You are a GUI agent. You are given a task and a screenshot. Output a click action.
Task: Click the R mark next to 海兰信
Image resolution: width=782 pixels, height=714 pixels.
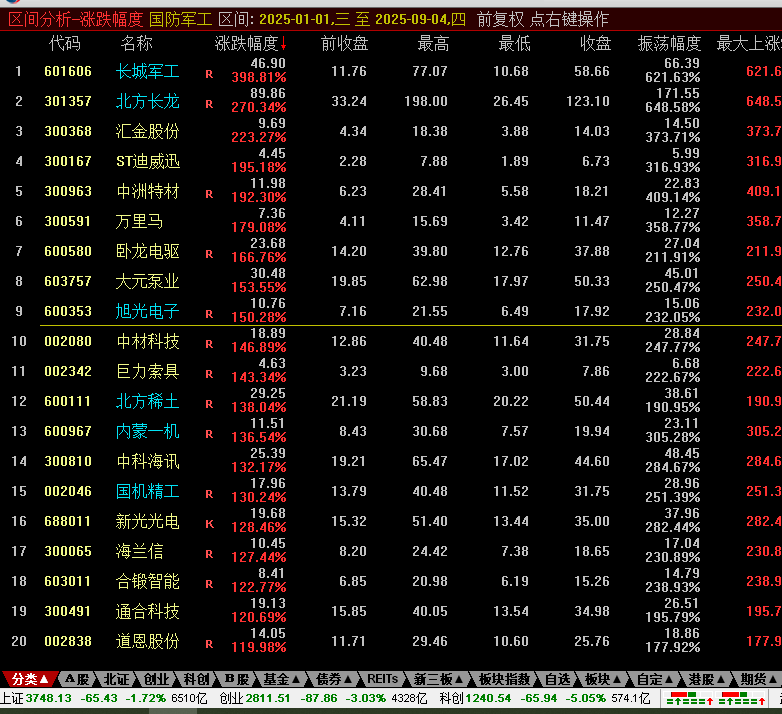click(x=209, y=554)
